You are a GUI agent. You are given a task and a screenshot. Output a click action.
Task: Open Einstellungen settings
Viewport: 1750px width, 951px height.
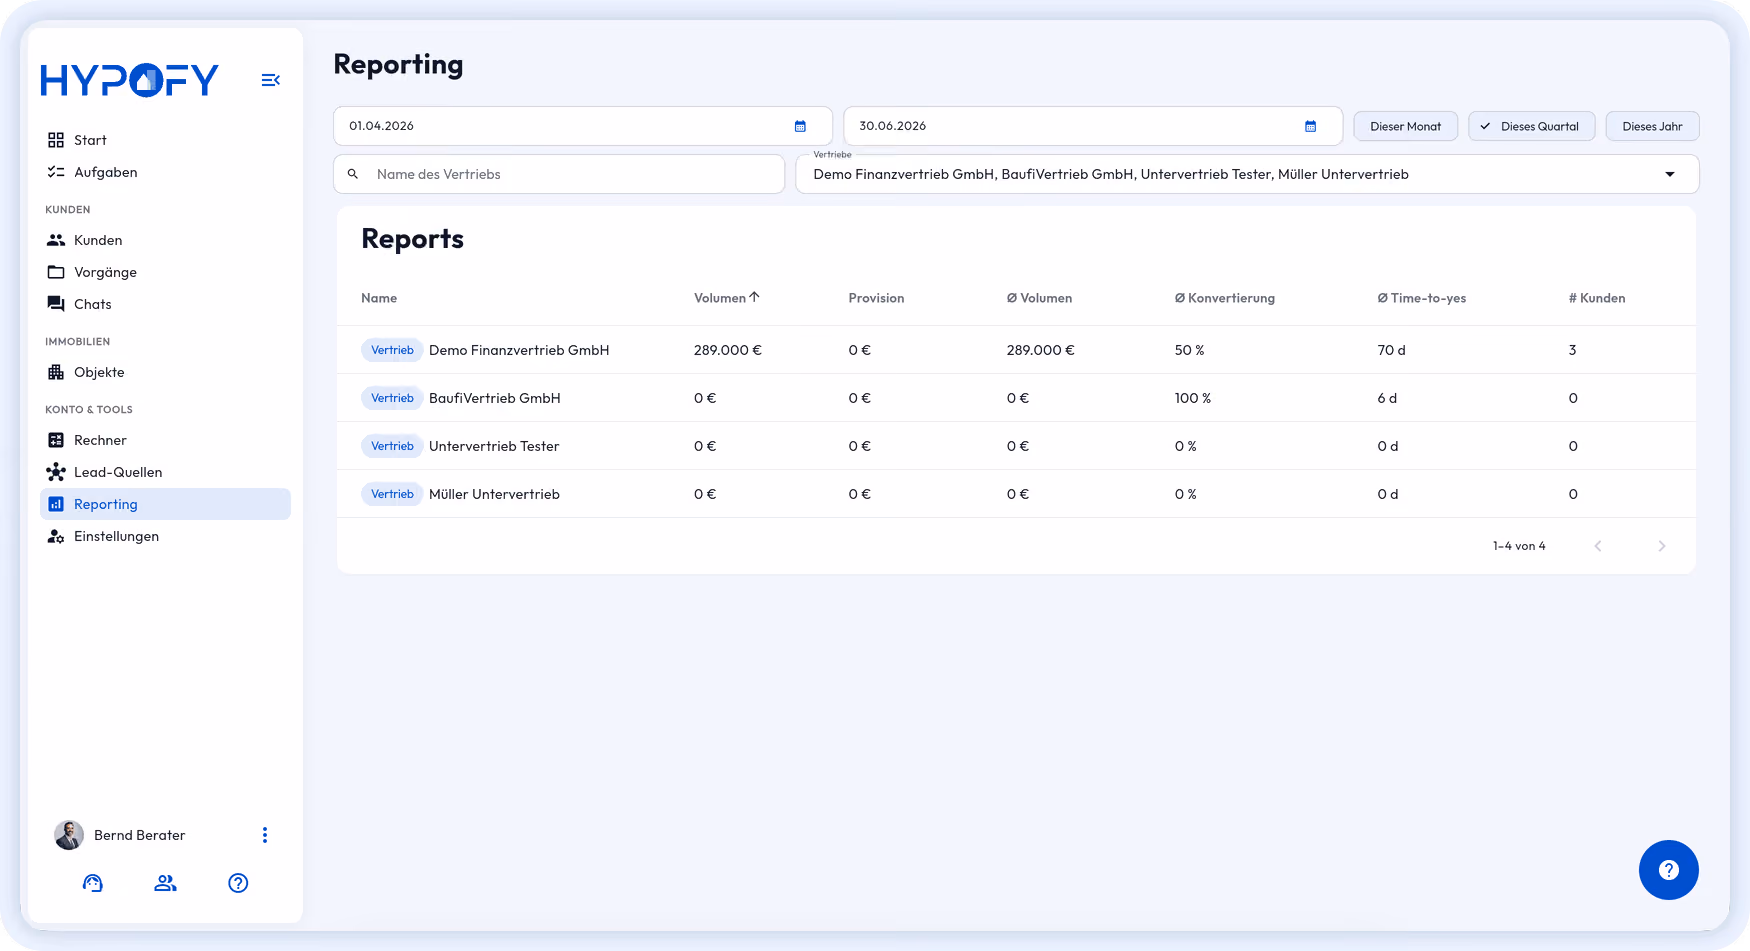(165, 536)
